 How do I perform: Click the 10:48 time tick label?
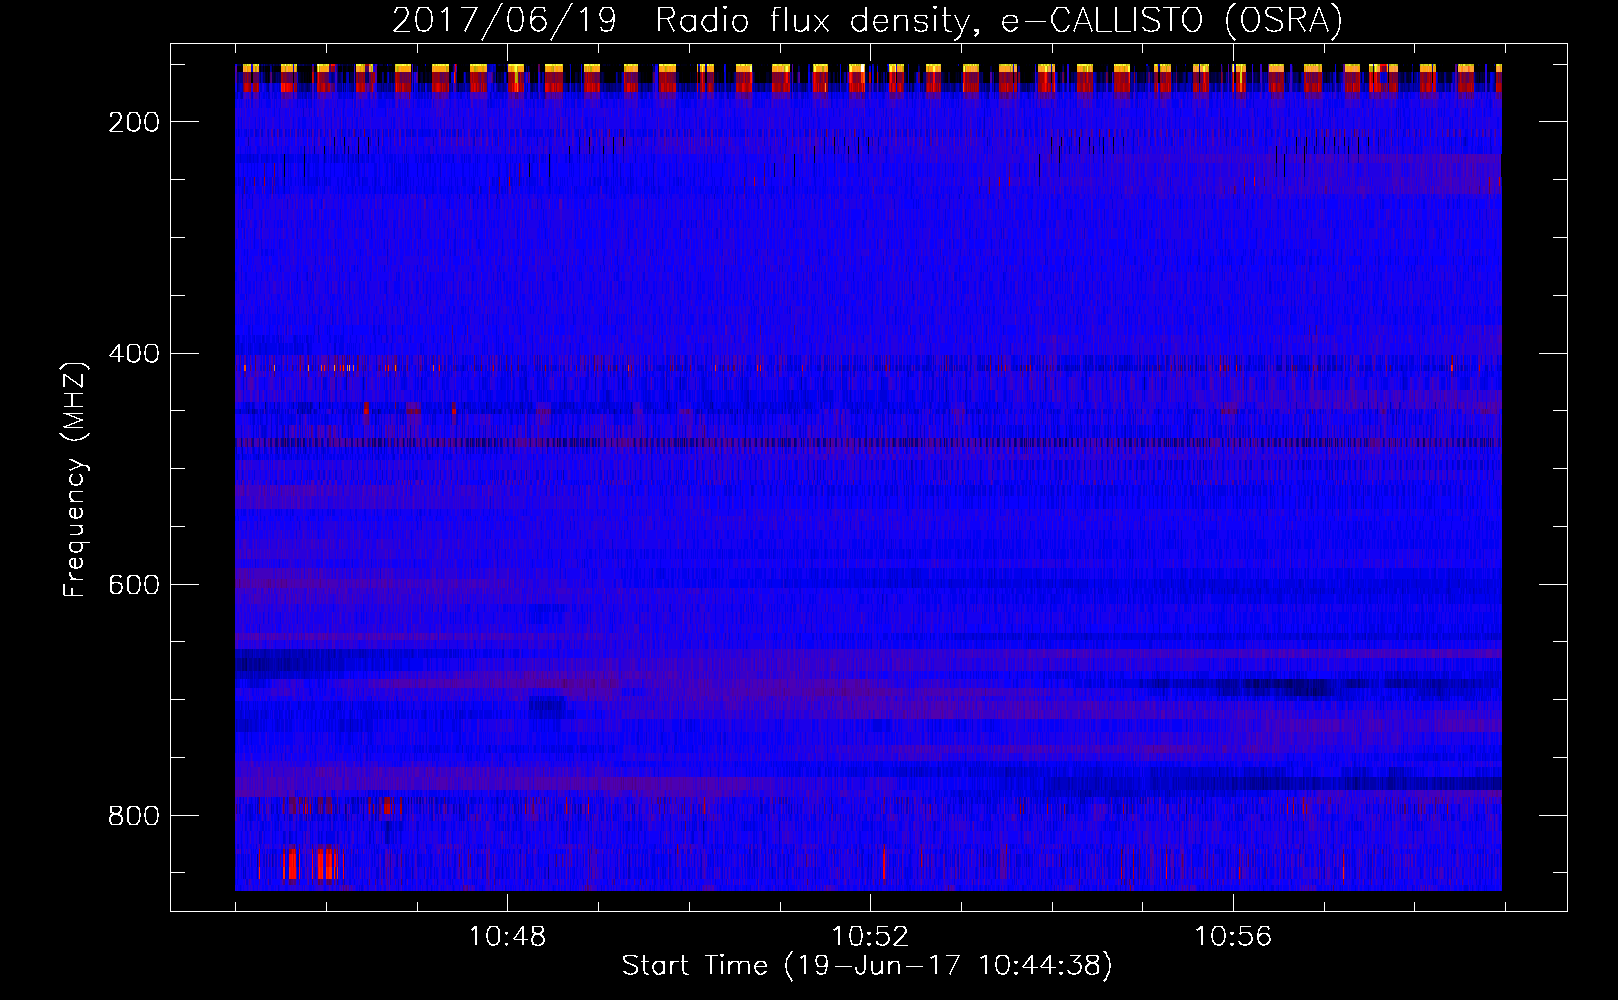tap(508, 936)
